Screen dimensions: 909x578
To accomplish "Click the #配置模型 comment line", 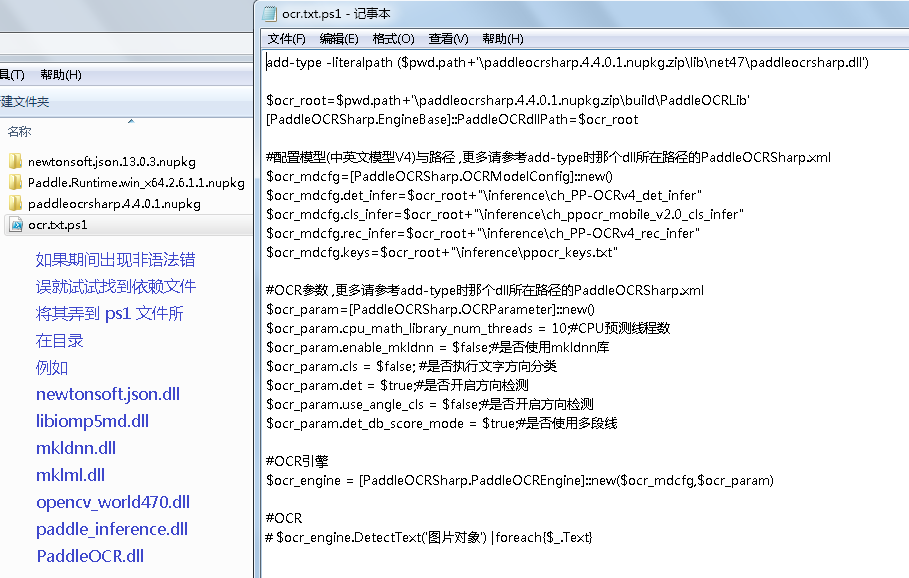I will click(x=548, y=157).
